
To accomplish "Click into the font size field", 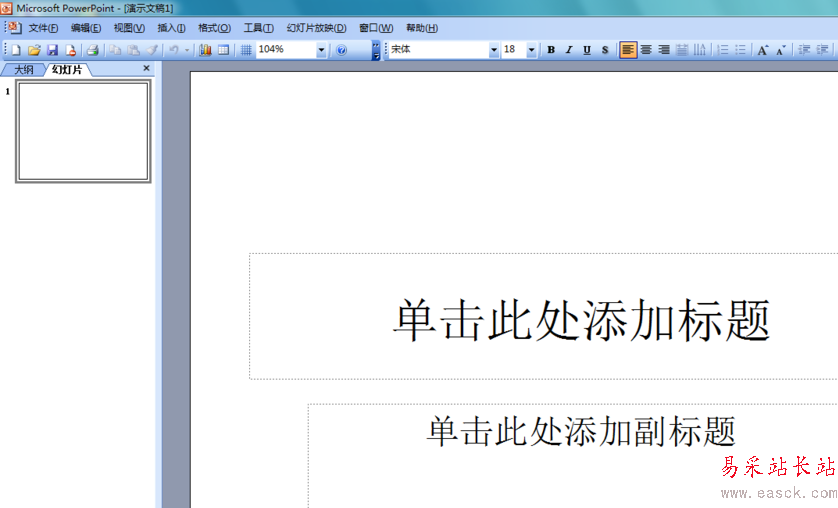I will (x=514, y=50).
